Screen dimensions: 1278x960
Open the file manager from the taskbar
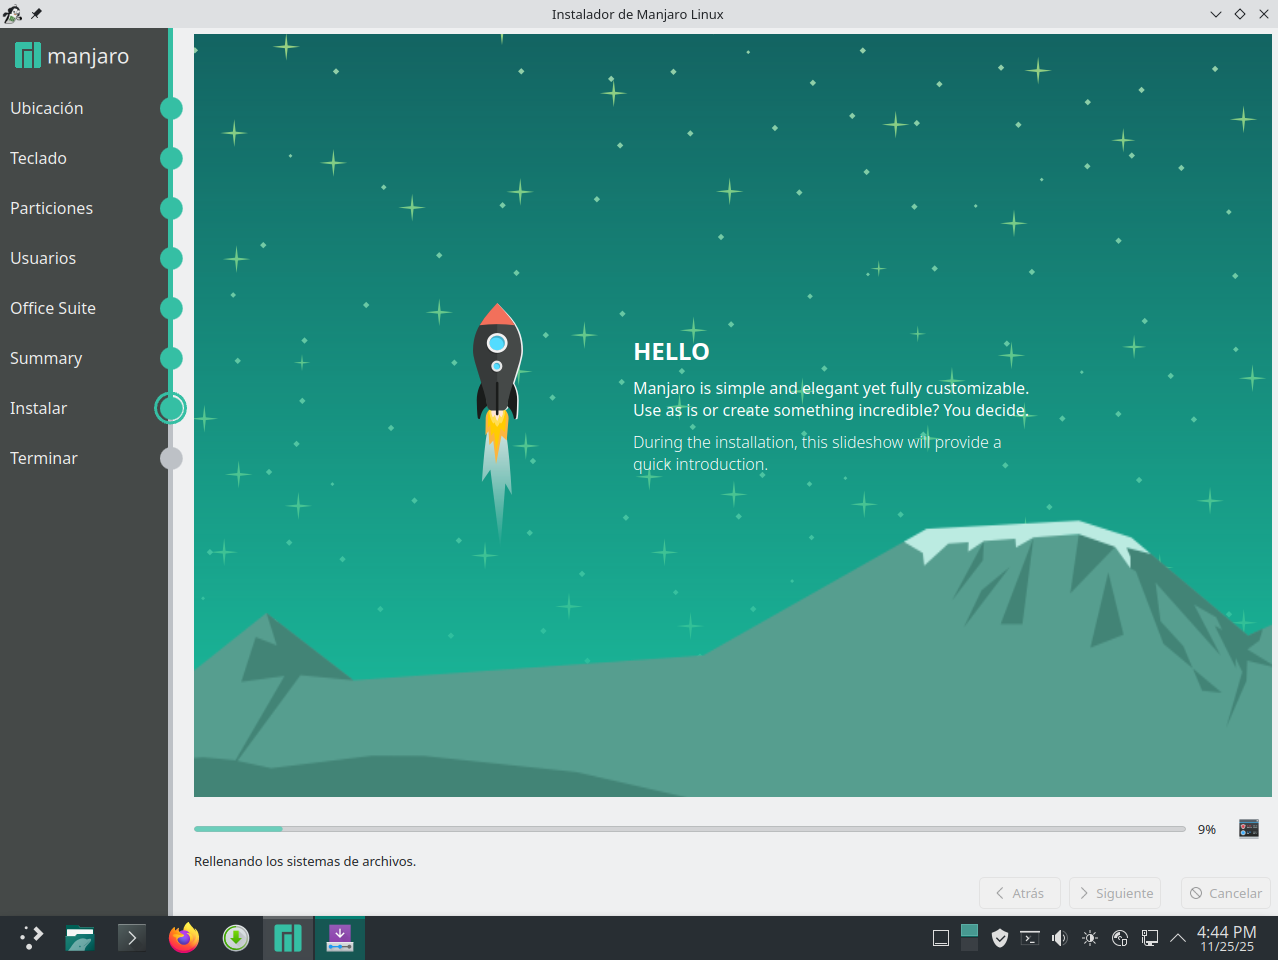point(80,938)
